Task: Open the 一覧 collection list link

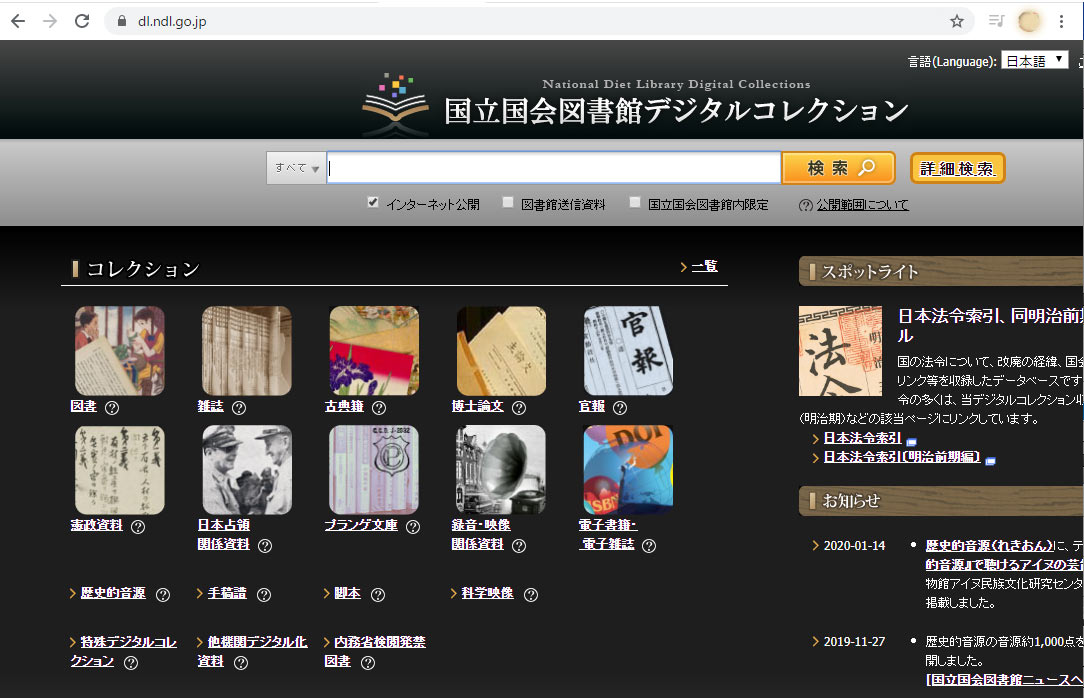Action: [x=704, y=266]
